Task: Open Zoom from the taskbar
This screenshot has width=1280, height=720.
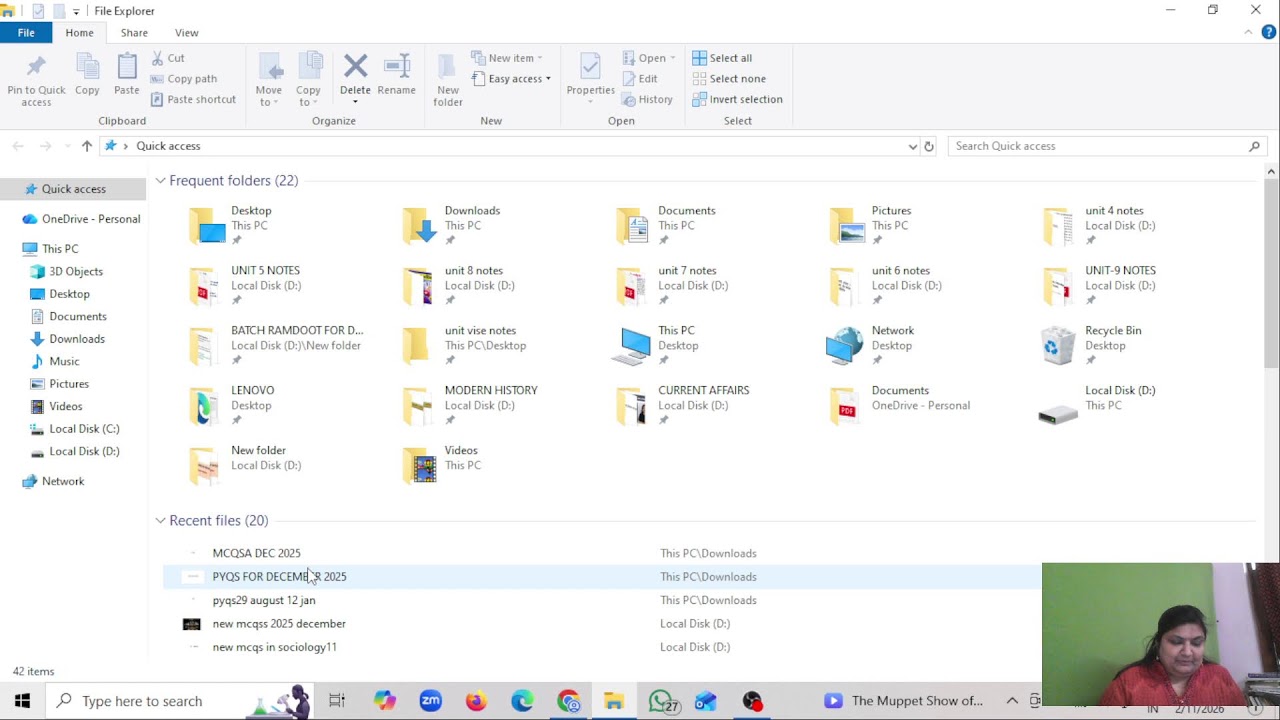Action: [x=430, y=701]
